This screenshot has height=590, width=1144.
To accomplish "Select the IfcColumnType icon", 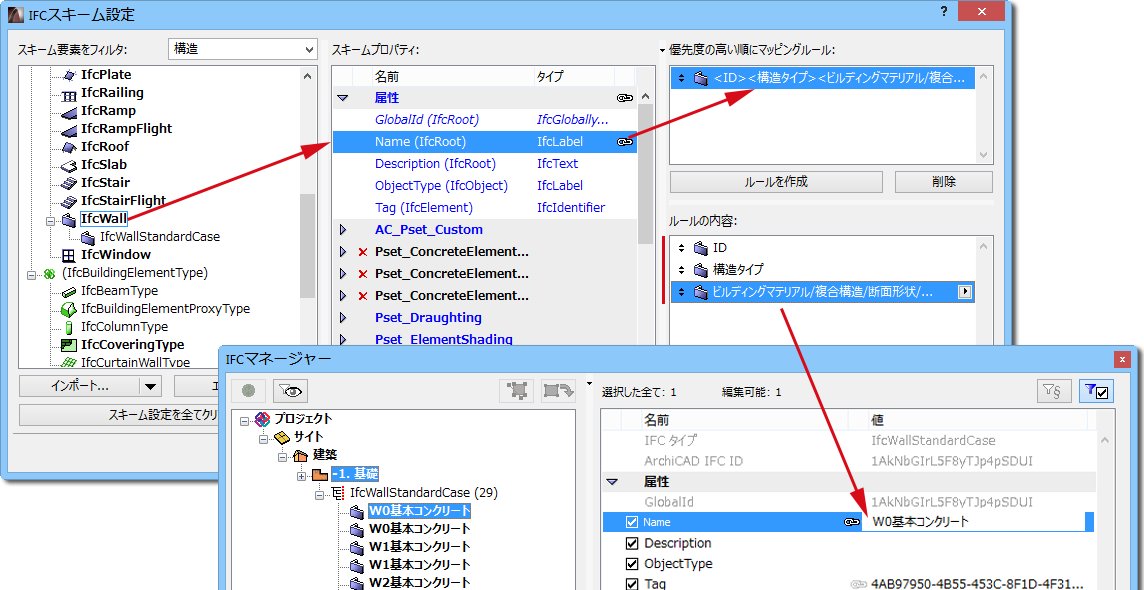I will point(69,327).
